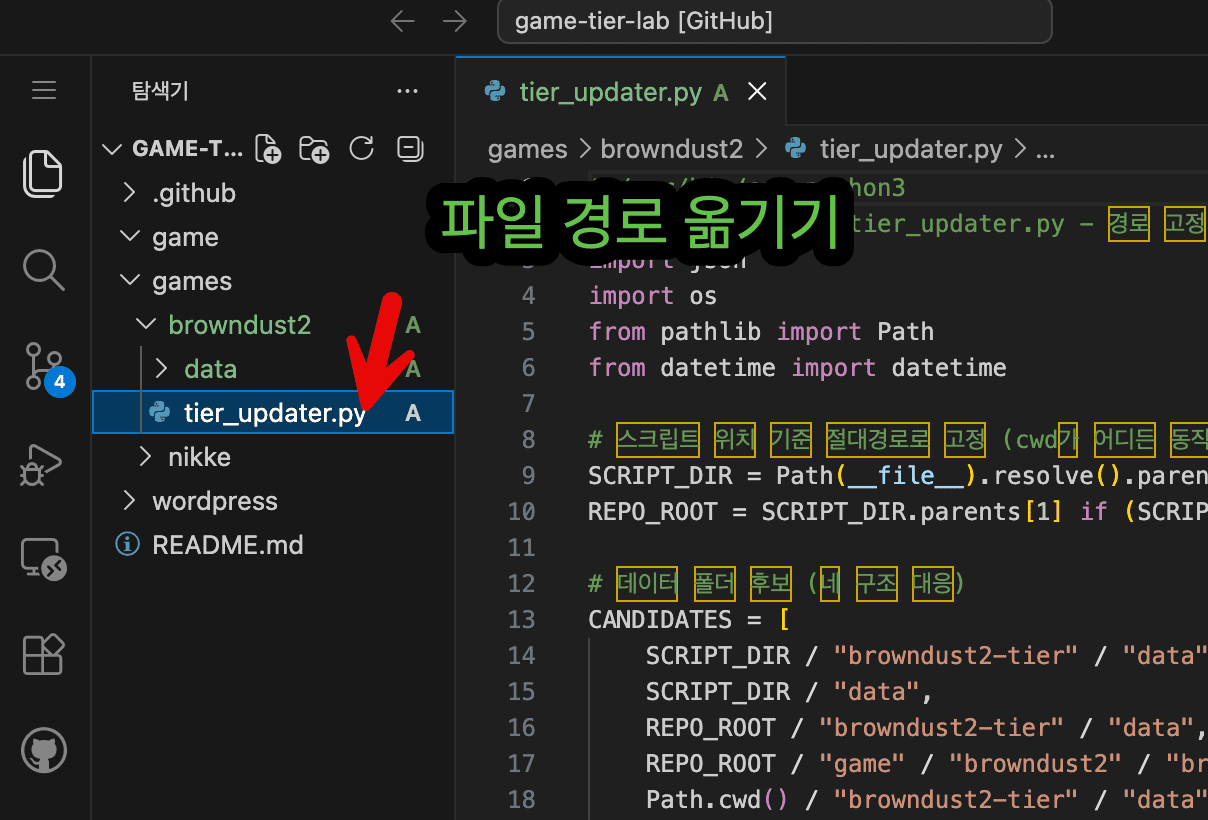Expand the .github folder
This screenshot has width=1208, height=820.
tap(272, 193)
